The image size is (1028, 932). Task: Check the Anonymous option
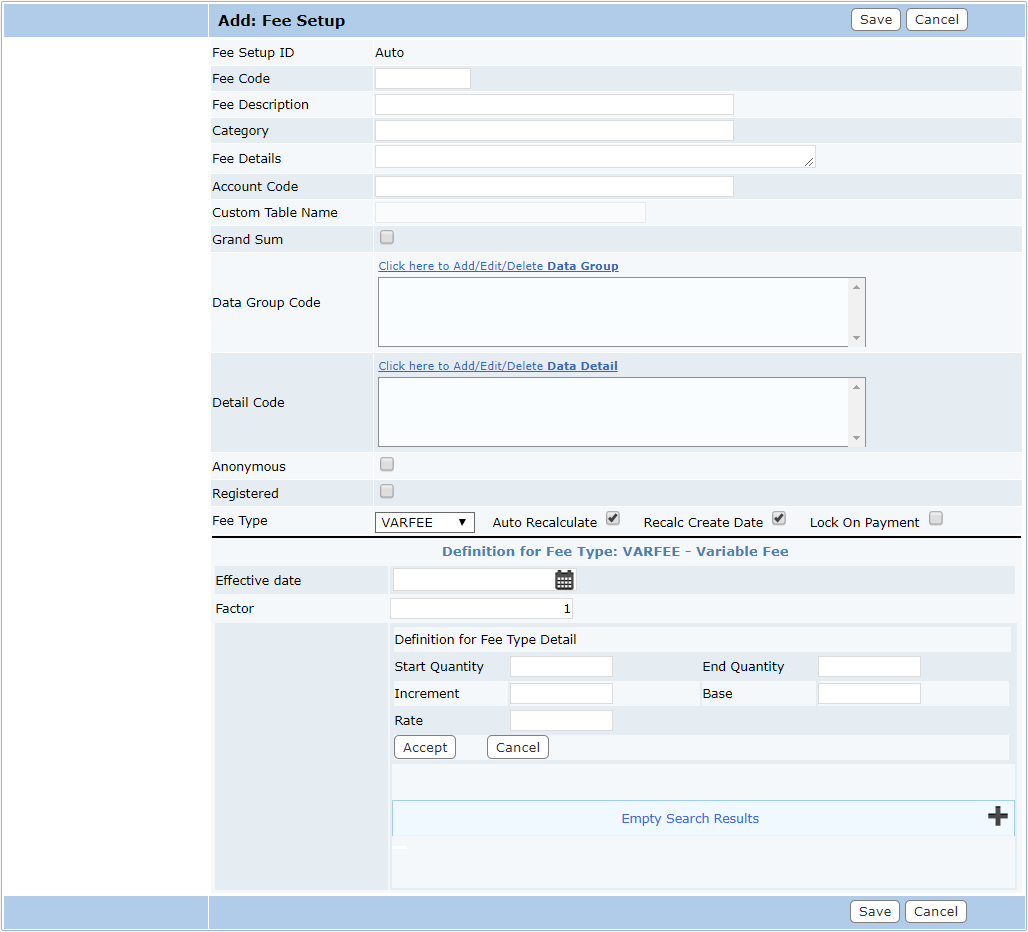click(x=385, y=463)
